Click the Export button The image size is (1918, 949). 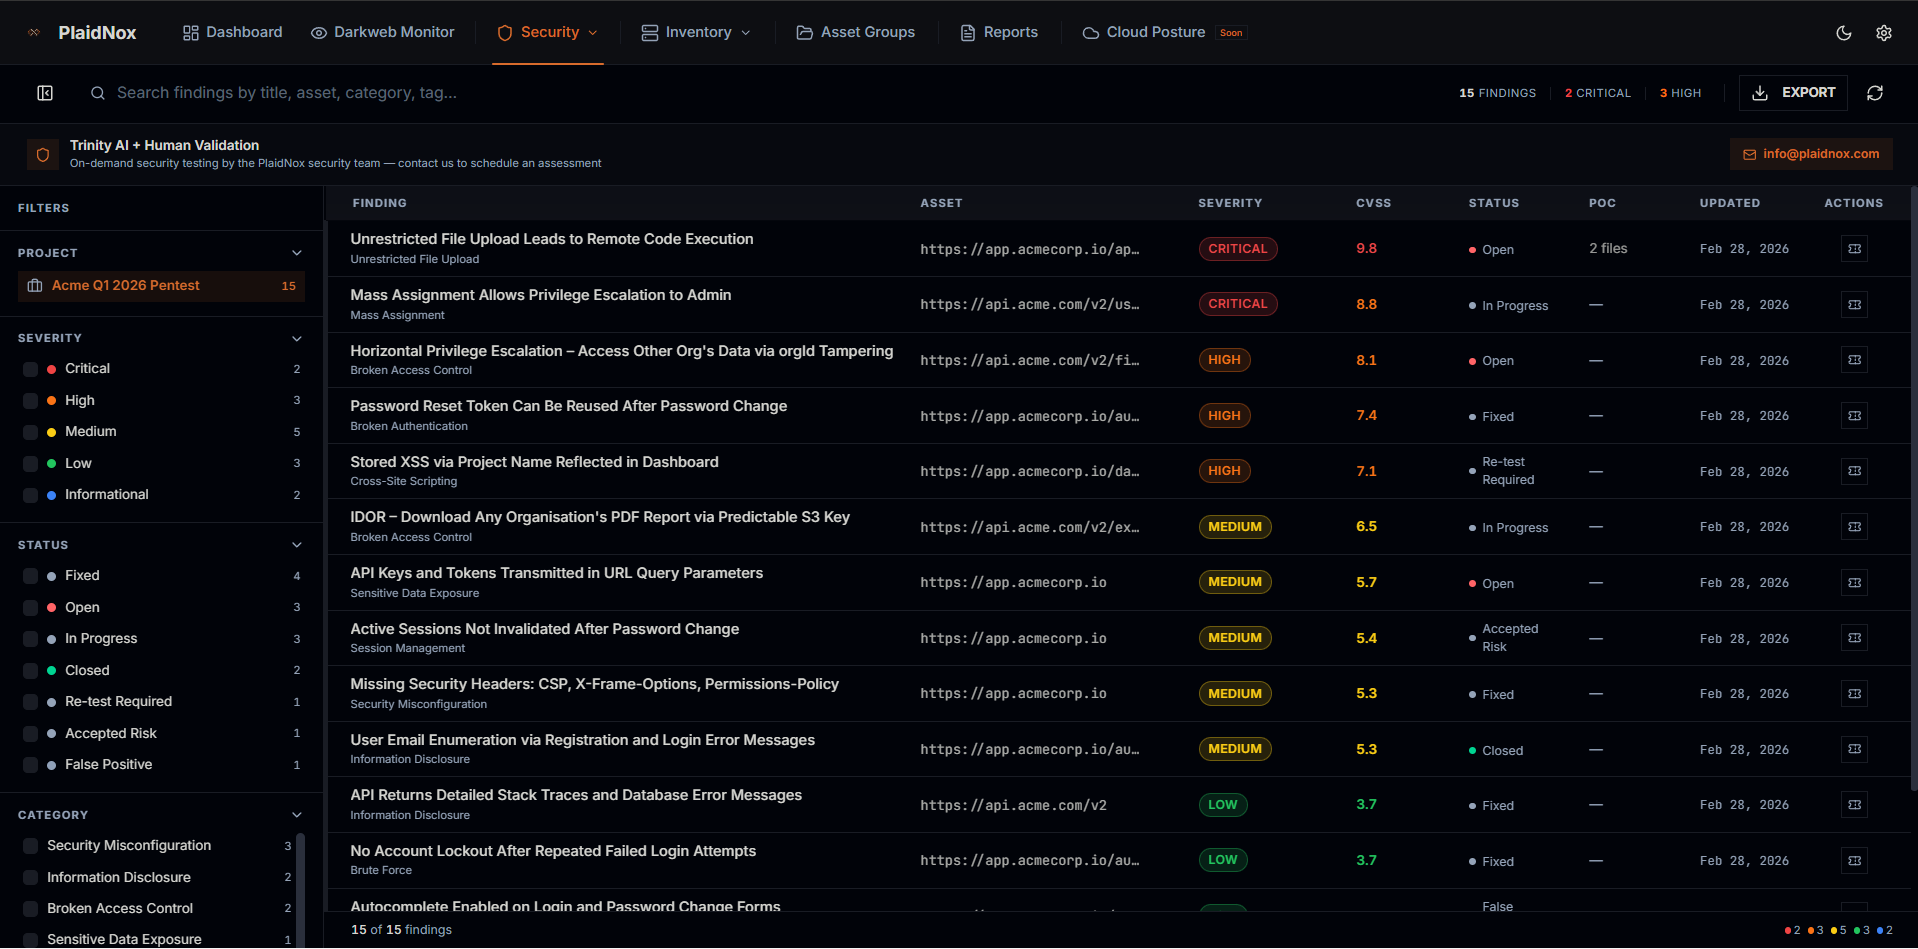pos(1793,93)
